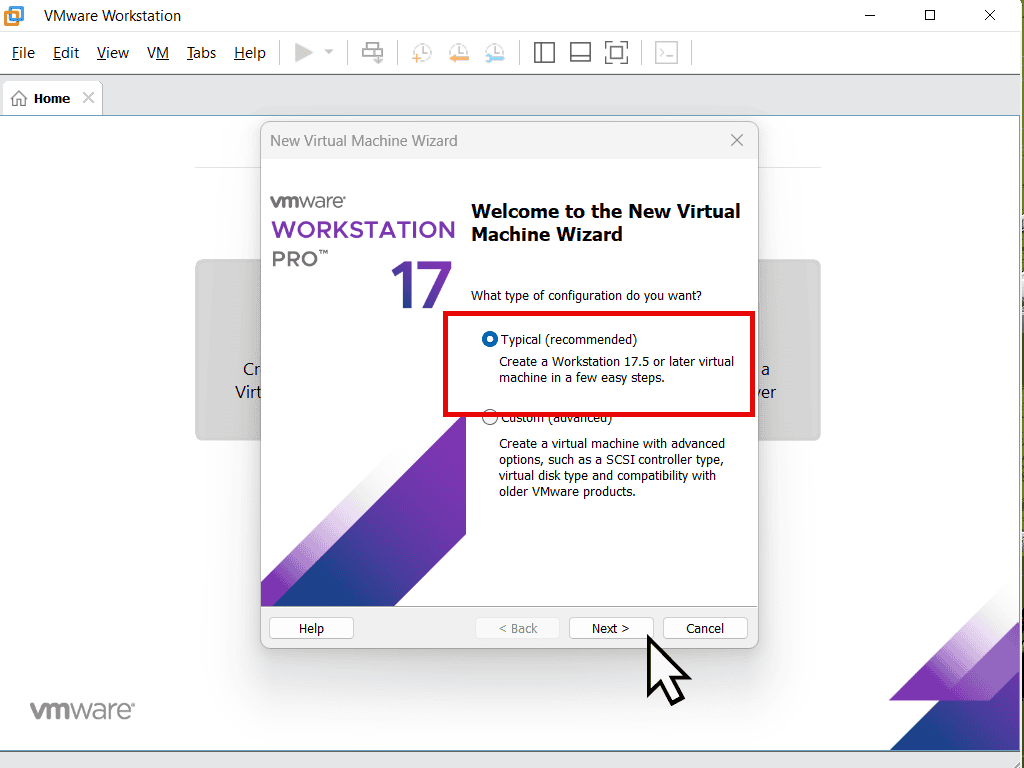
Task: Select the Typical (recommended) radio button
Action: tap(490, 340)
